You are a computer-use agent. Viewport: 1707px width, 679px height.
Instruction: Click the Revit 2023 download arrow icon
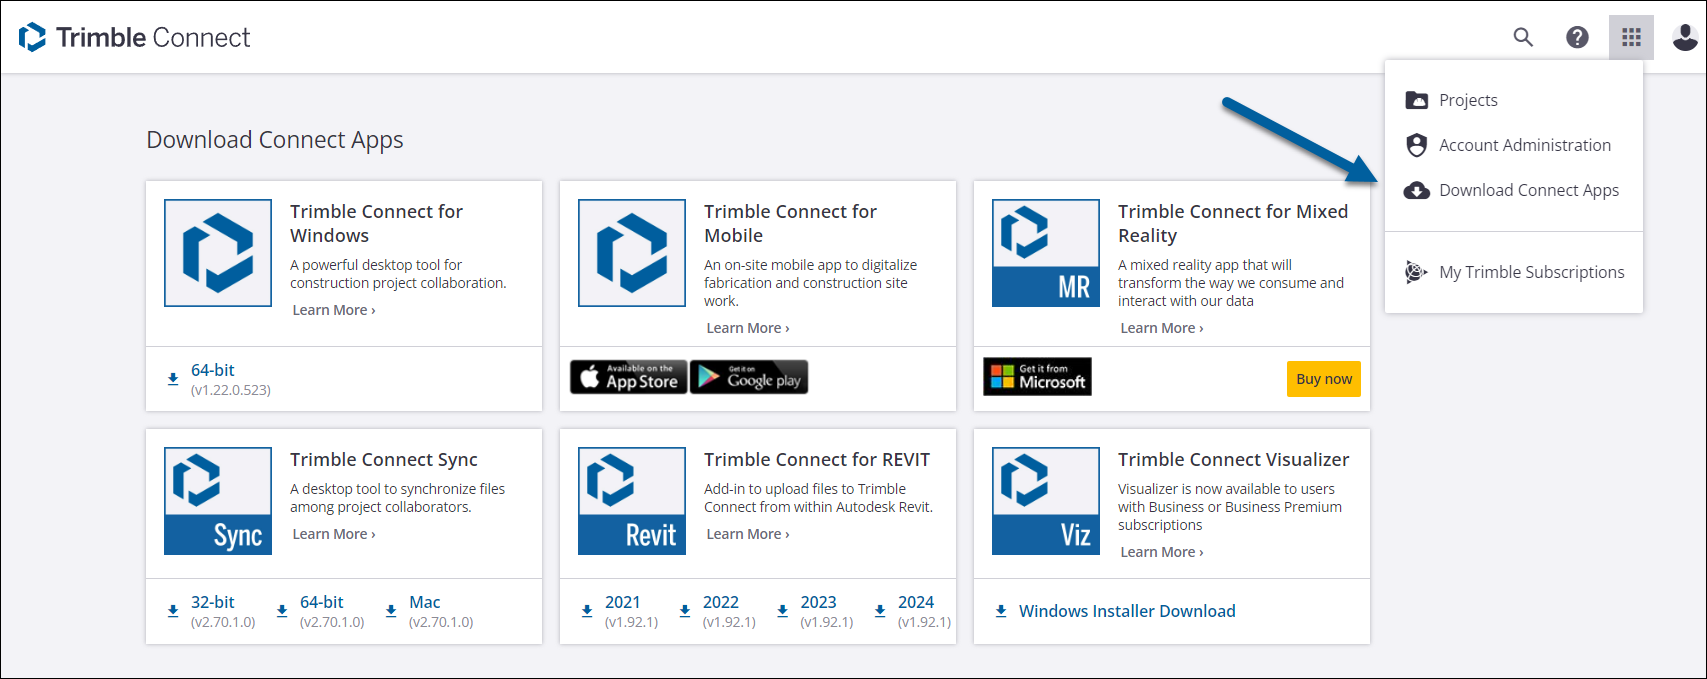pyautogui.click(x=783, y=611)
